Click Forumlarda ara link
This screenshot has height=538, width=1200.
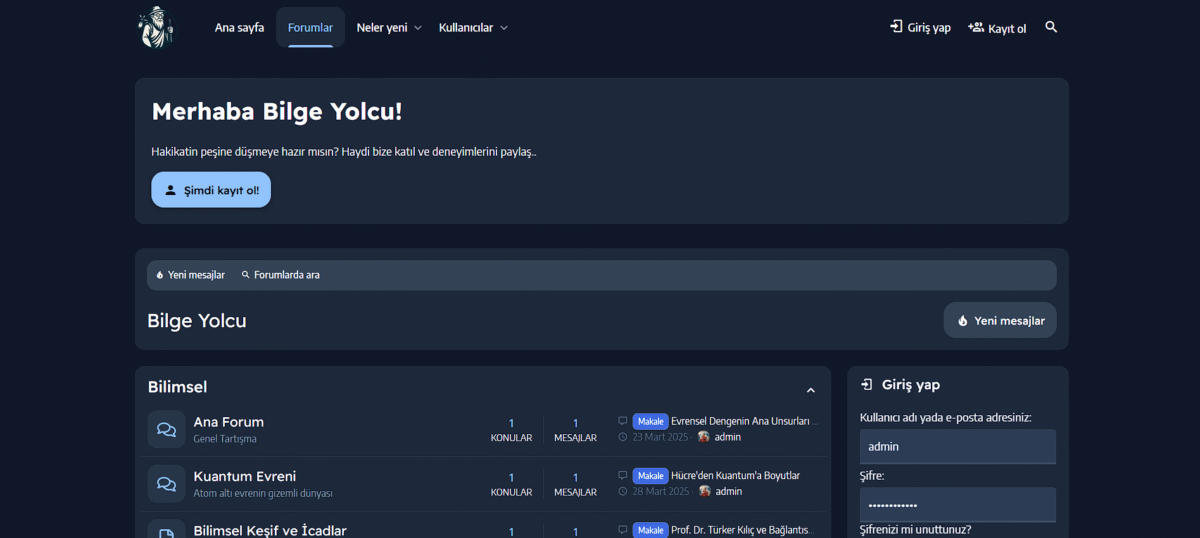pyautogui.click(x=281, y=275)
